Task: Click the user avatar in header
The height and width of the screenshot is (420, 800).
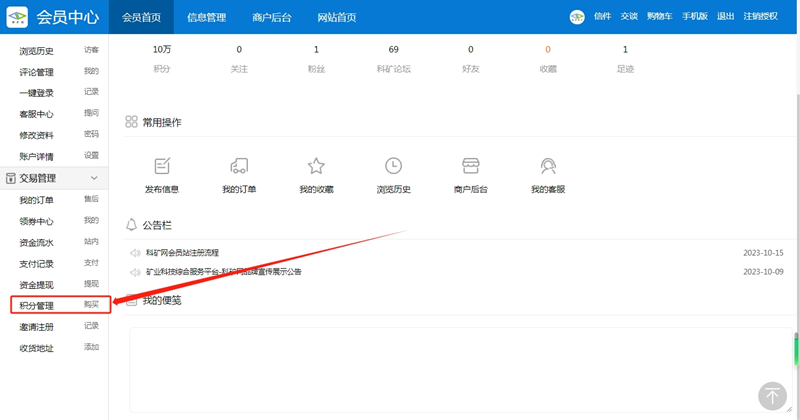Action: point(577,17)
